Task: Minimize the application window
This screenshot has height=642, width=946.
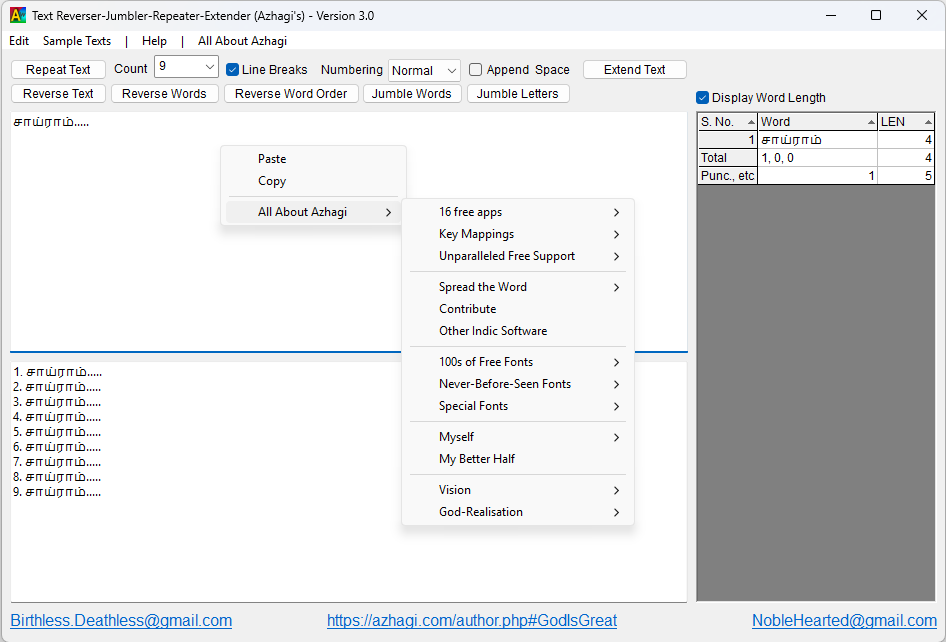Action: (830, 16)
